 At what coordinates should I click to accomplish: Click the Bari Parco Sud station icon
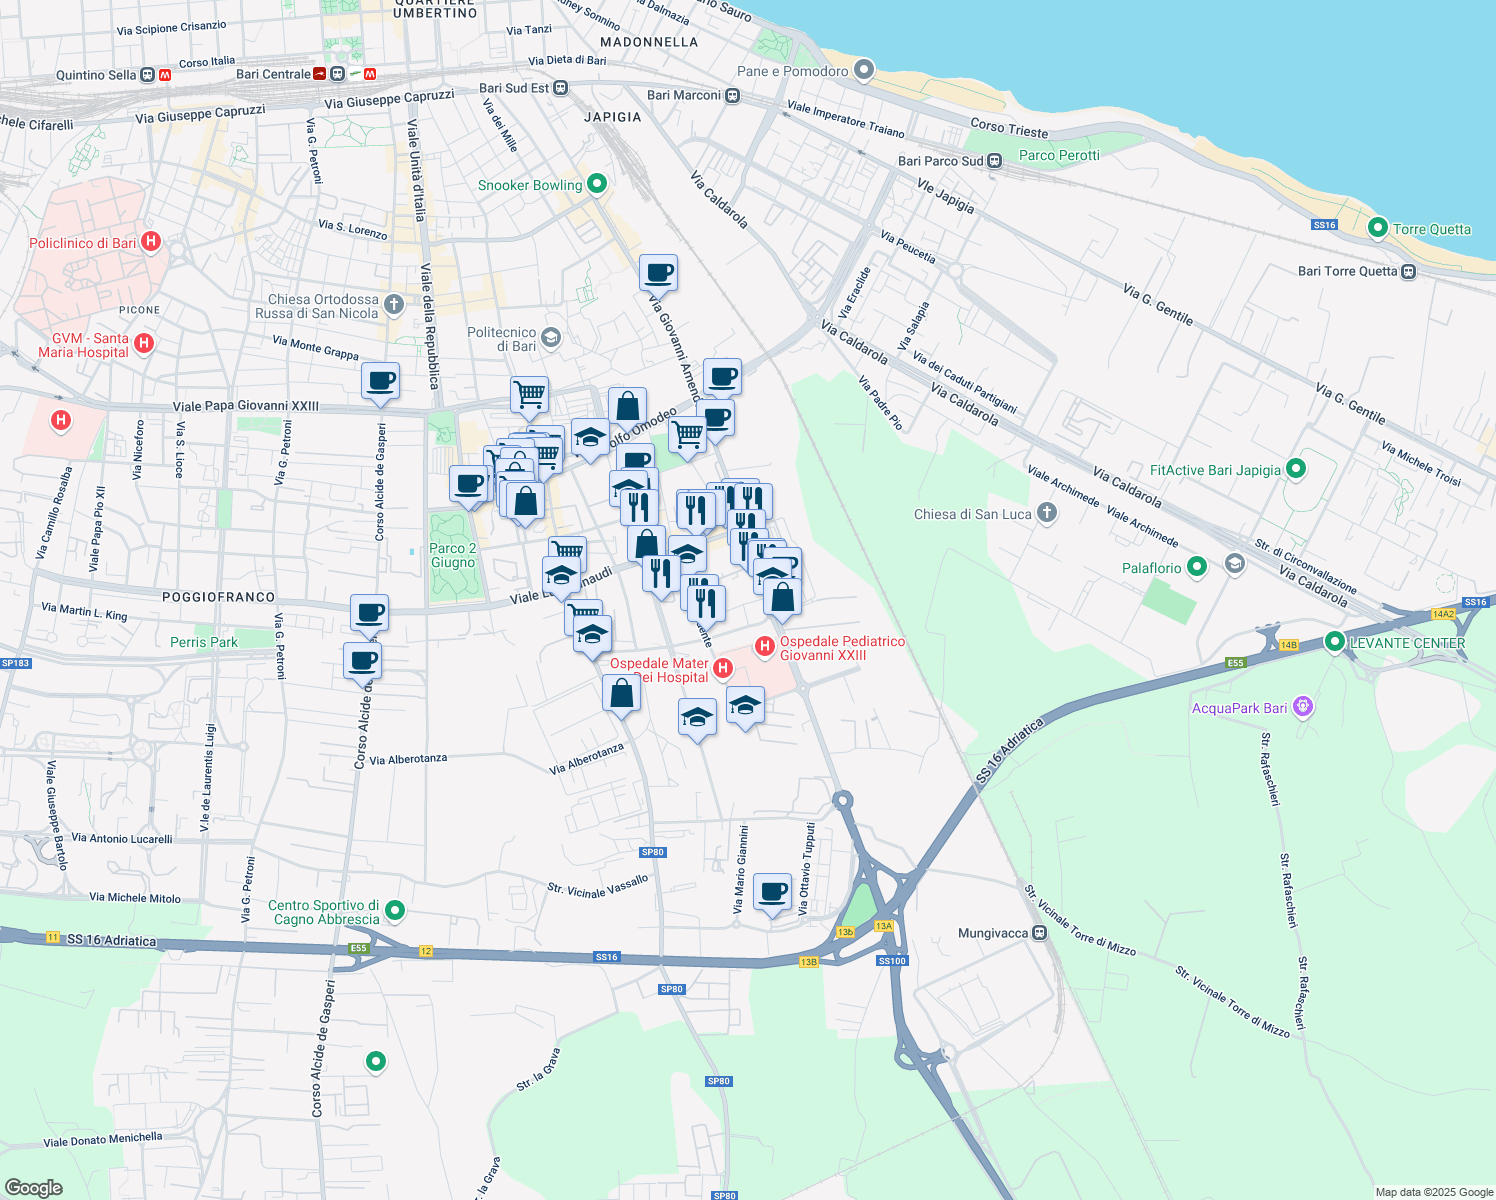tap(994, 160)
